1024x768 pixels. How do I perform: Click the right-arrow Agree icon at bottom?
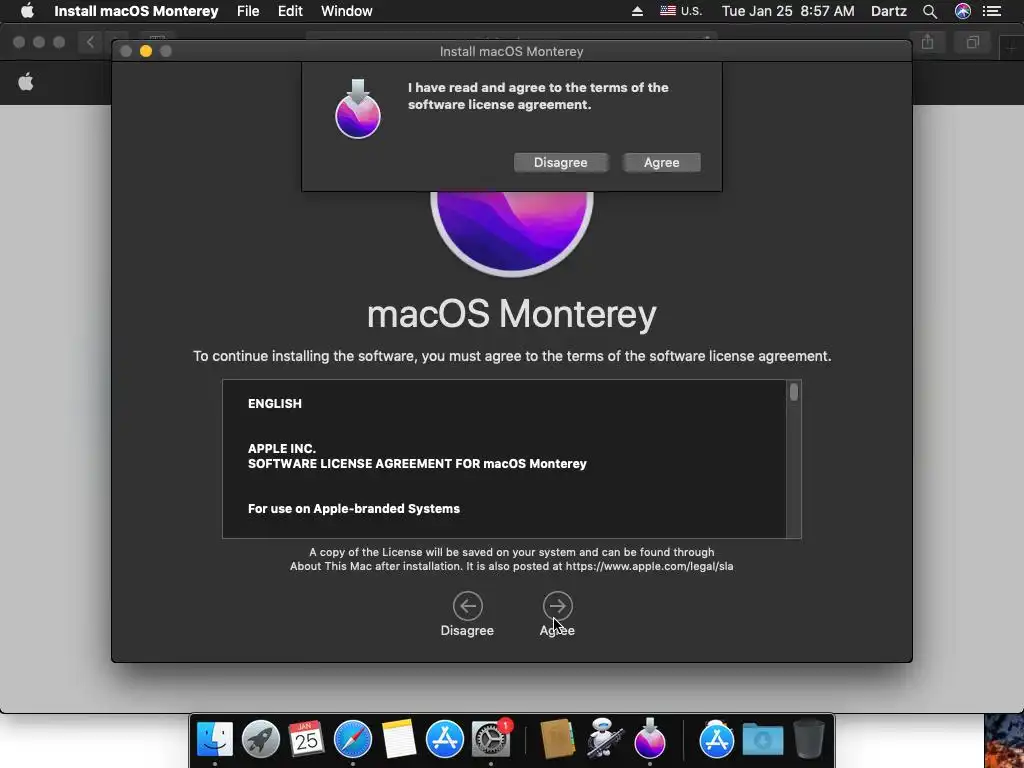[557, 606]
